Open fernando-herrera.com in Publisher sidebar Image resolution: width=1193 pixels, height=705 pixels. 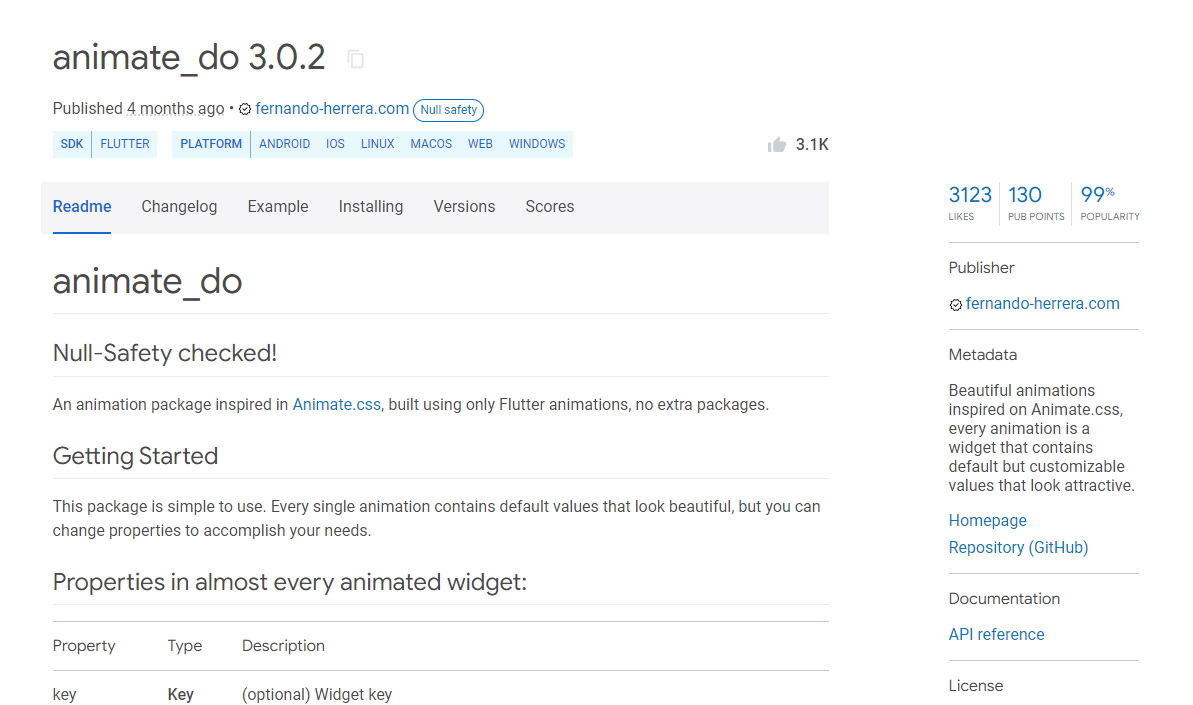pyautogui.click(x=1042, y=303)
